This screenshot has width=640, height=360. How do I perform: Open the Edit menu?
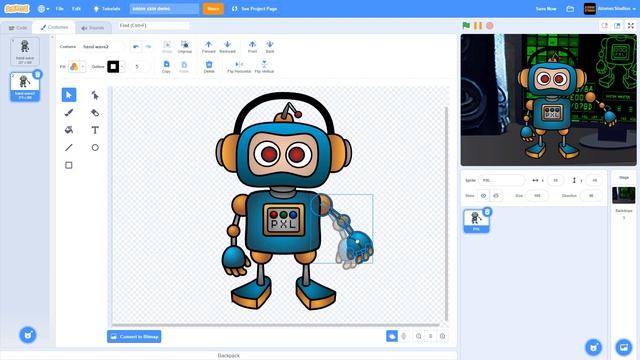(76, 9)
